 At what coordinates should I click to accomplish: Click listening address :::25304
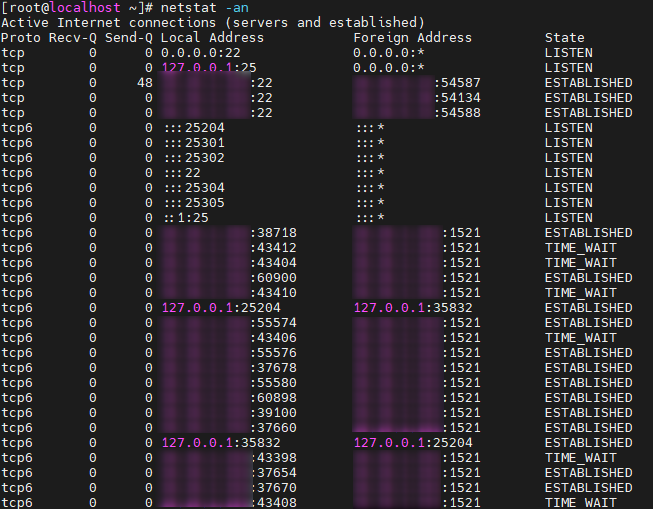coord(194,188)
